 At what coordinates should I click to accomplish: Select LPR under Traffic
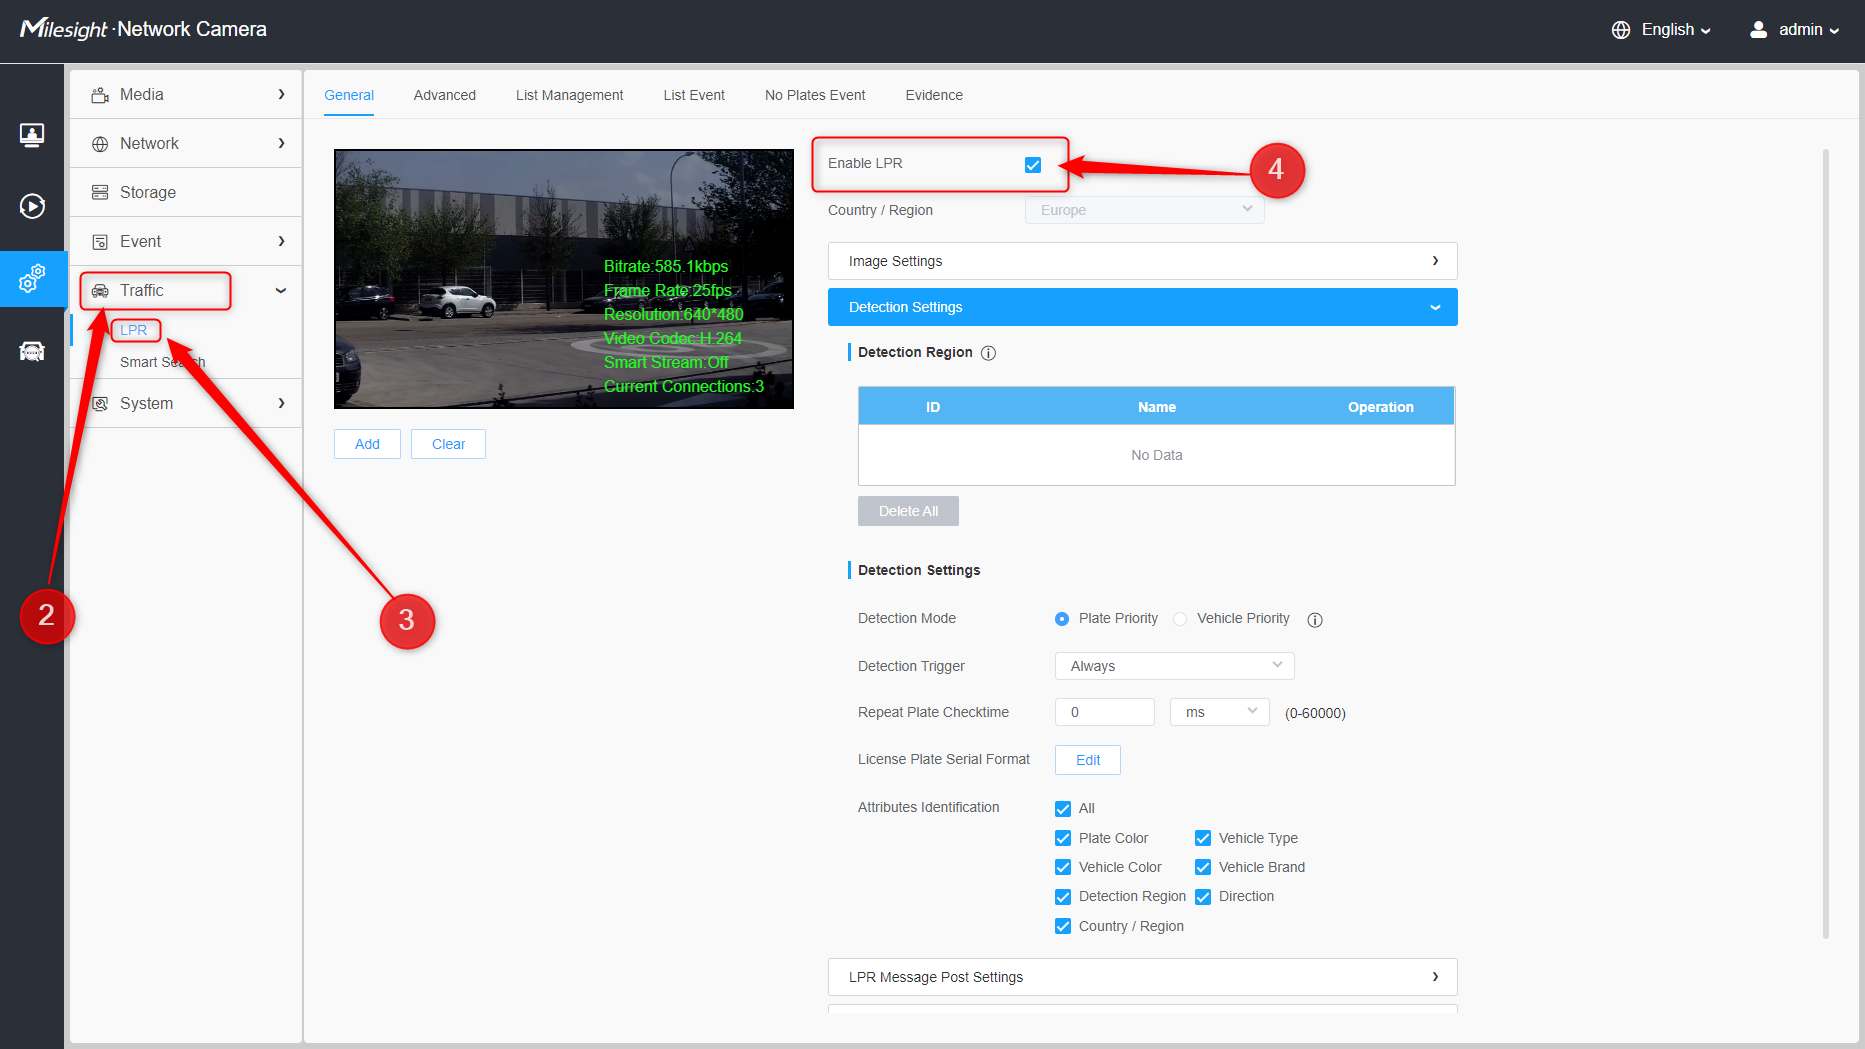pyautogui.click(x=134, y=330)
